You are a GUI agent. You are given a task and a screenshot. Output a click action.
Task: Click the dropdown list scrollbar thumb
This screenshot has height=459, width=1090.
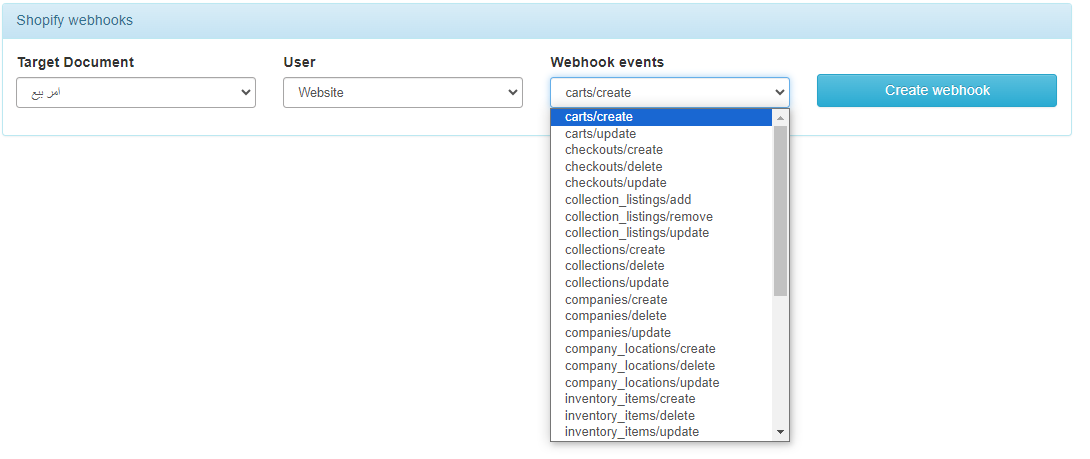pyautogui.click(x=780, y=210)
